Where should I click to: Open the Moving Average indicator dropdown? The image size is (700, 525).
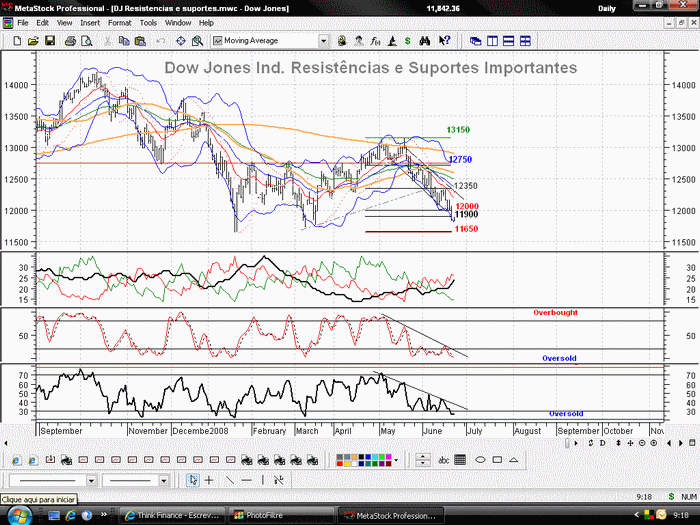[324, 41]
